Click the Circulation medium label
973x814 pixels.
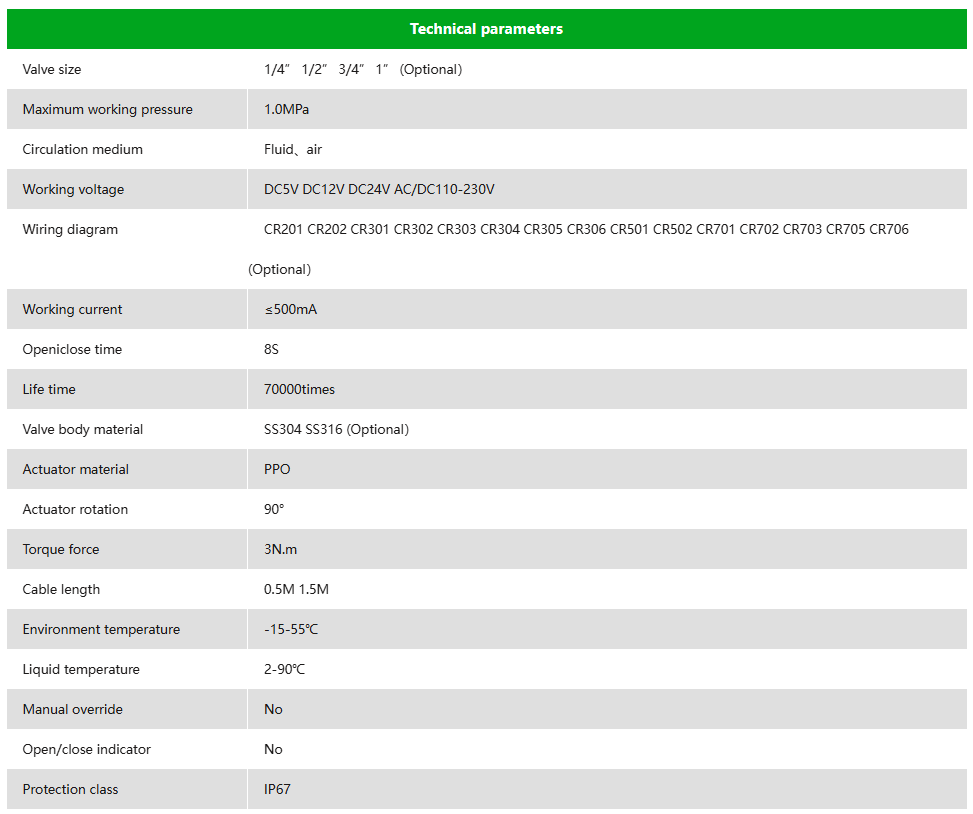tap(83, 149)
